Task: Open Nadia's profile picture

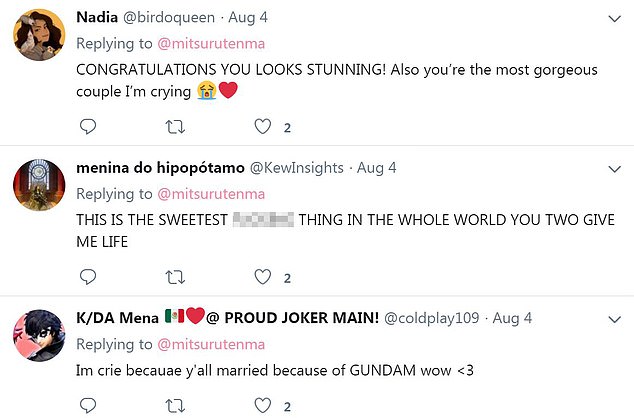Action: coord(39,37)
